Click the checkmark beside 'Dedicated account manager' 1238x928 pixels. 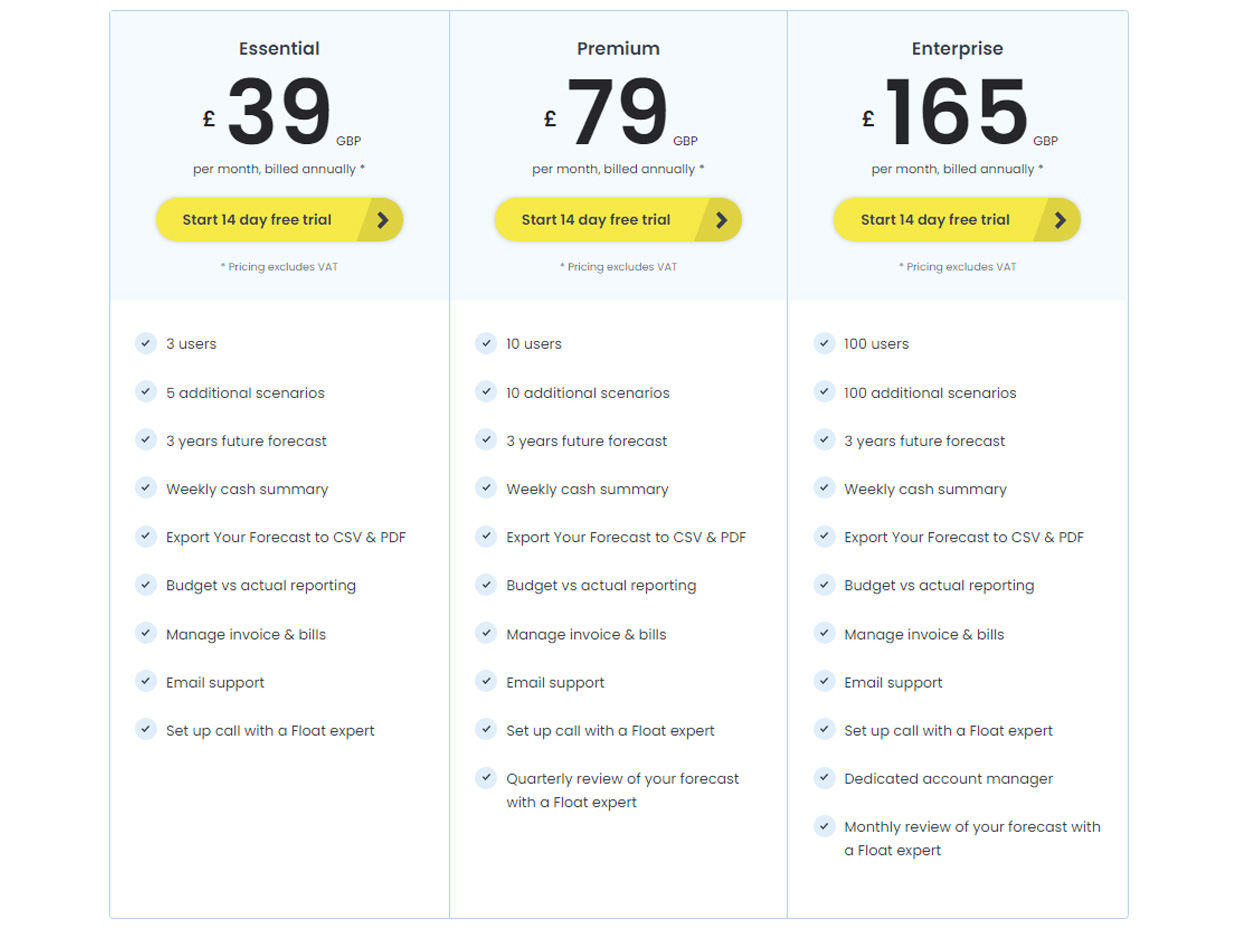(824, 778)
